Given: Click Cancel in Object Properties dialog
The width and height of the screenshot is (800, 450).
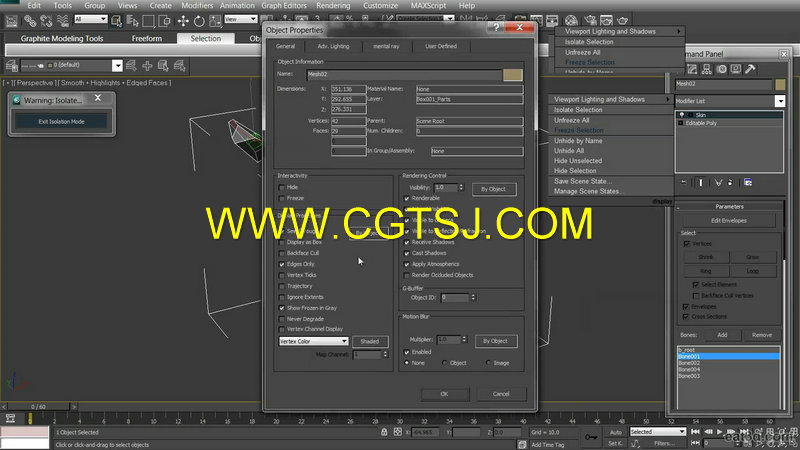Looking at the screenshot, I should (501, 394).
